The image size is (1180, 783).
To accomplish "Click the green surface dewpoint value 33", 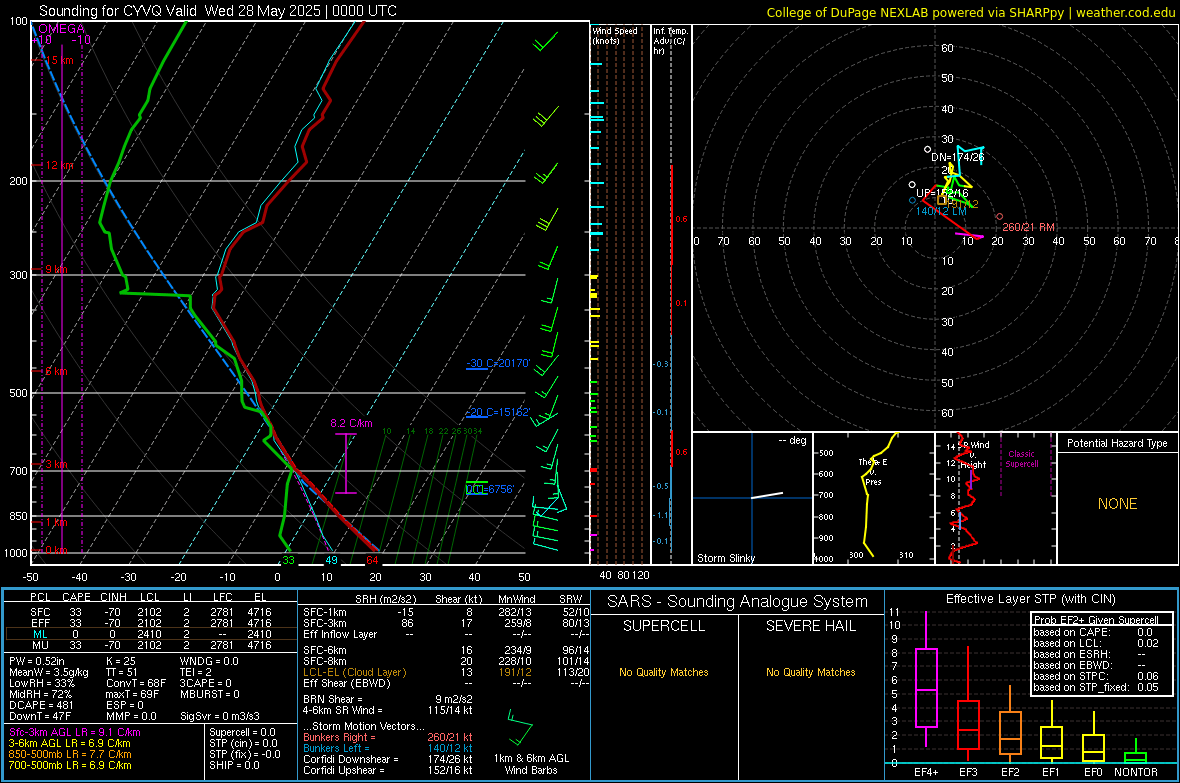I will 288,559.
